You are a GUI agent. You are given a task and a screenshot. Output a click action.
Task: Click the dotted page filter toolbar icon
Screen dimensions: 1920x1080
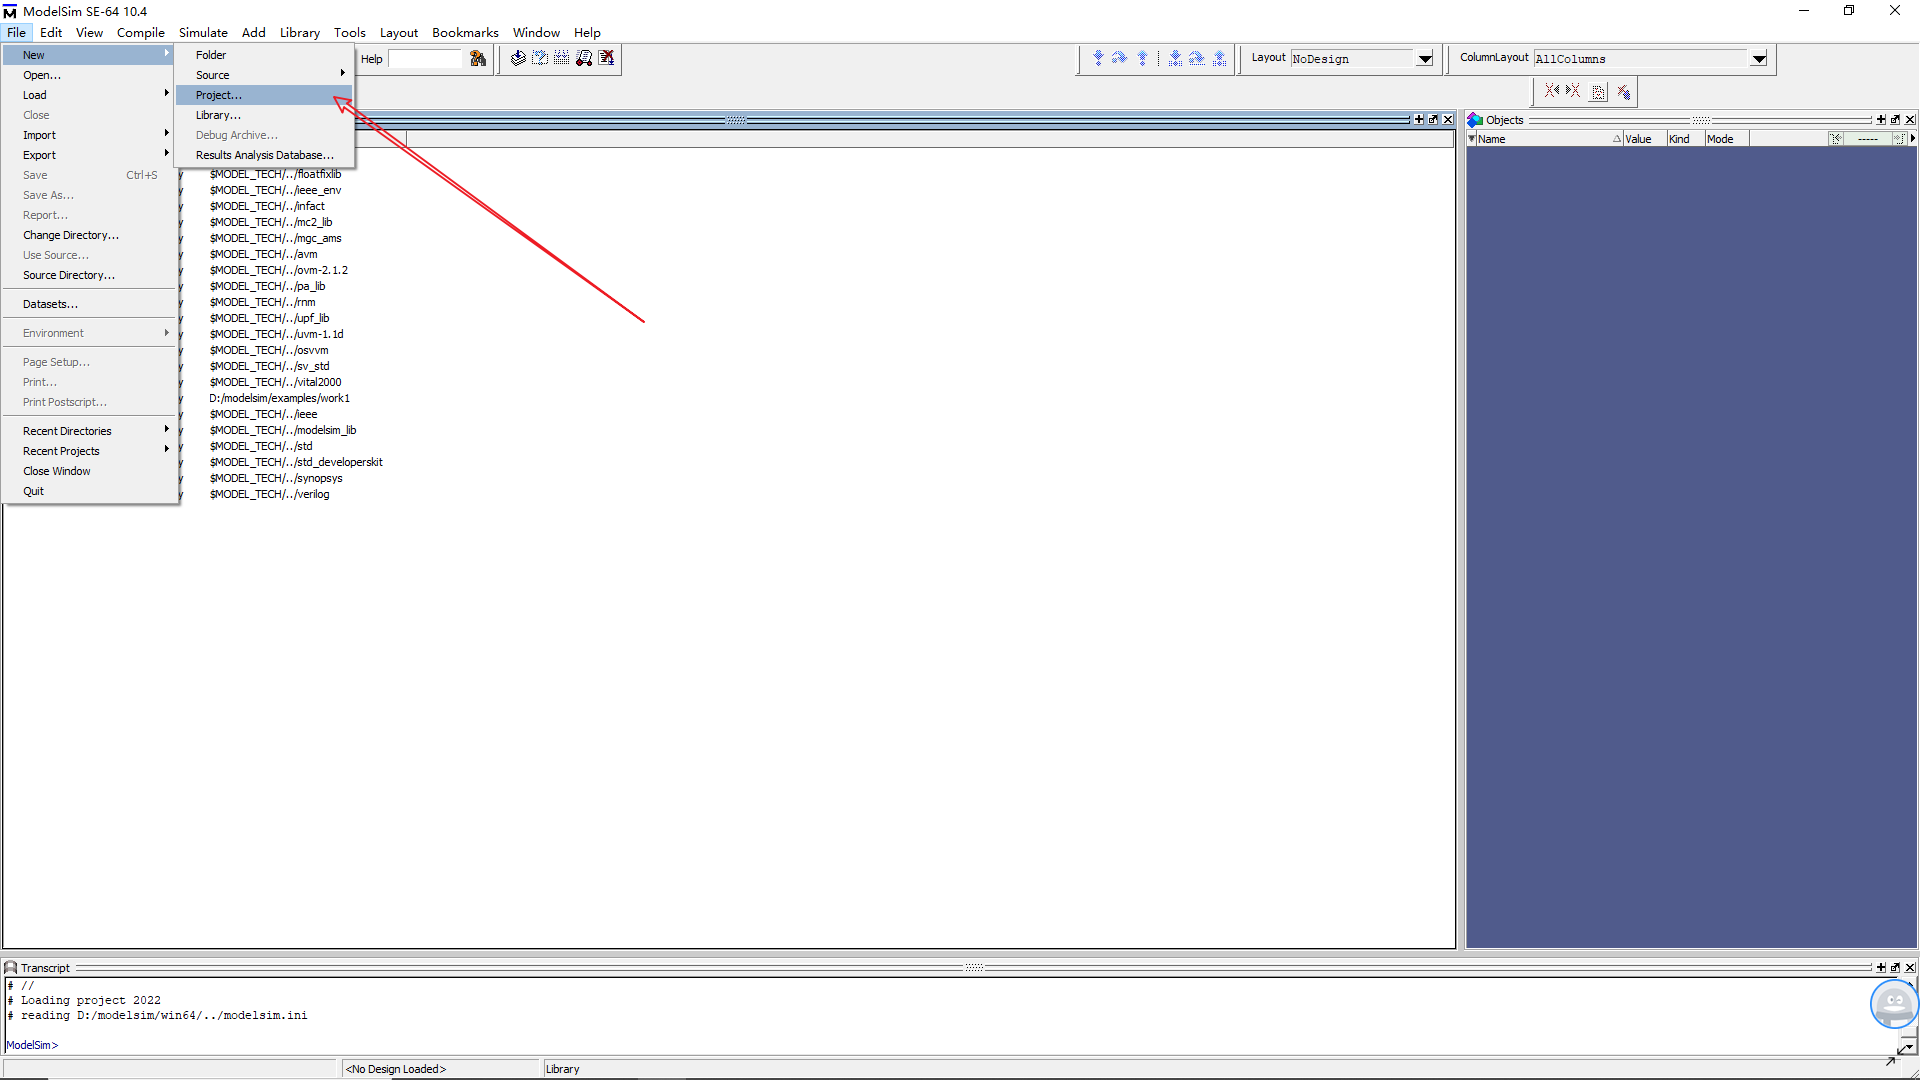[1599, 92]
